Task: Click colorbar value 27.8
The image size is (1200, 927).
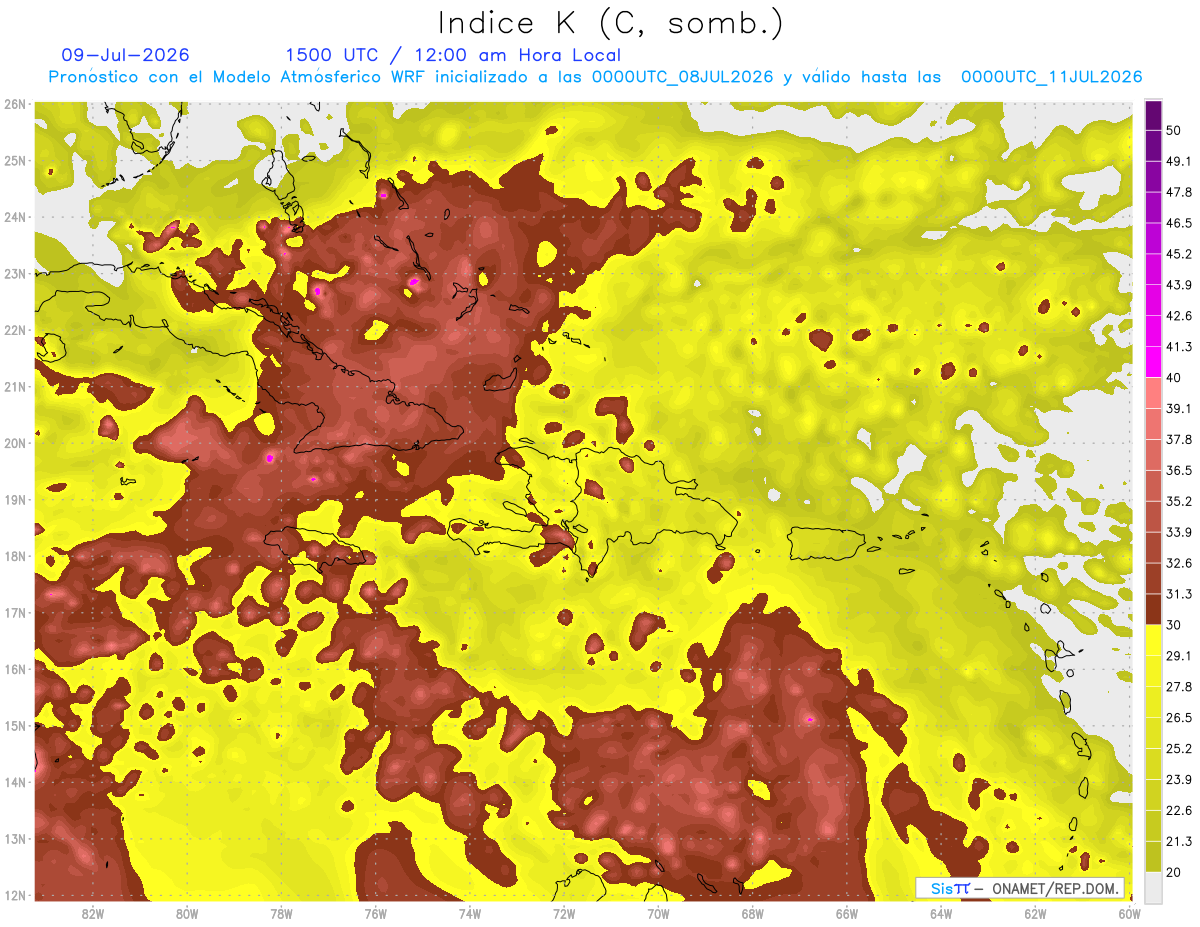Action: 1178,687
